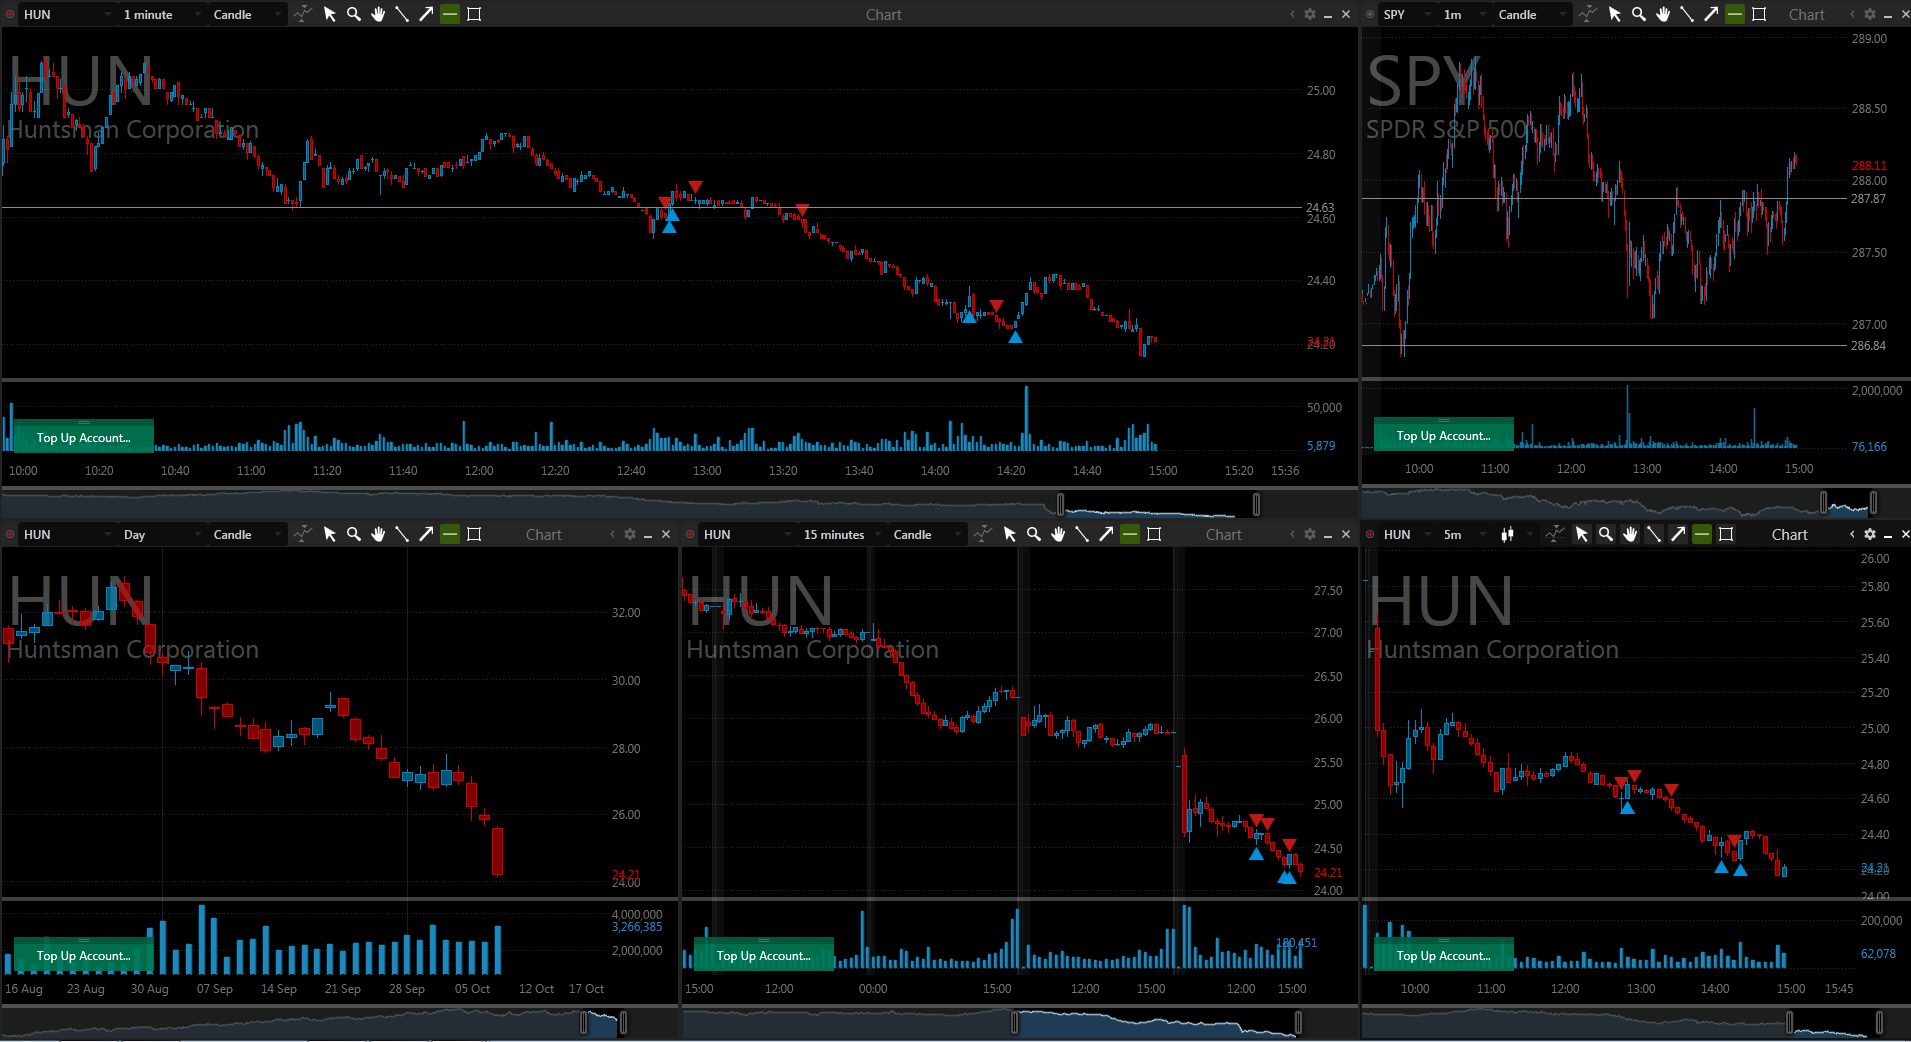Select pointer tool in HUN 15 minutes chart
The width and height of the screenshot is (1911, 1042).
pos(1010,534)
